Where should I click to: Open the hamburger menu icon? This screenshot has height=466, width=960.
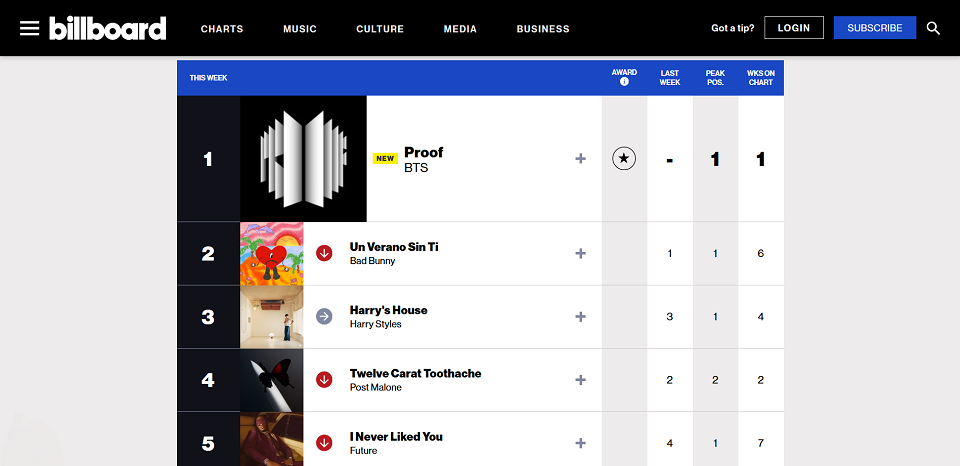[30, 28]
